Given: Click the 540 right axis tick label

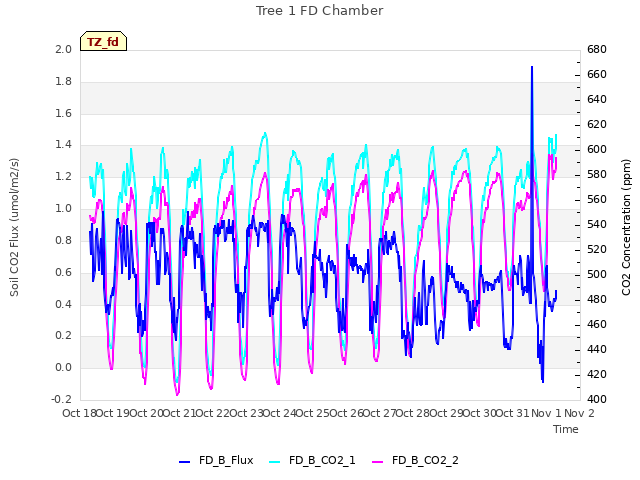Looking at the screenshot, I should click(x=597, y=224).
